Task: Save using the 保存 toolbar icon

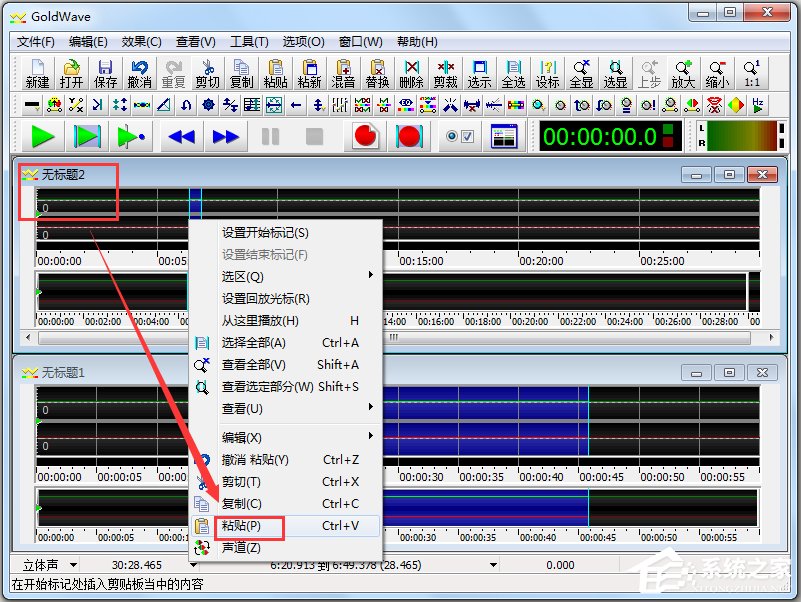Action: [x=105, y=74]
